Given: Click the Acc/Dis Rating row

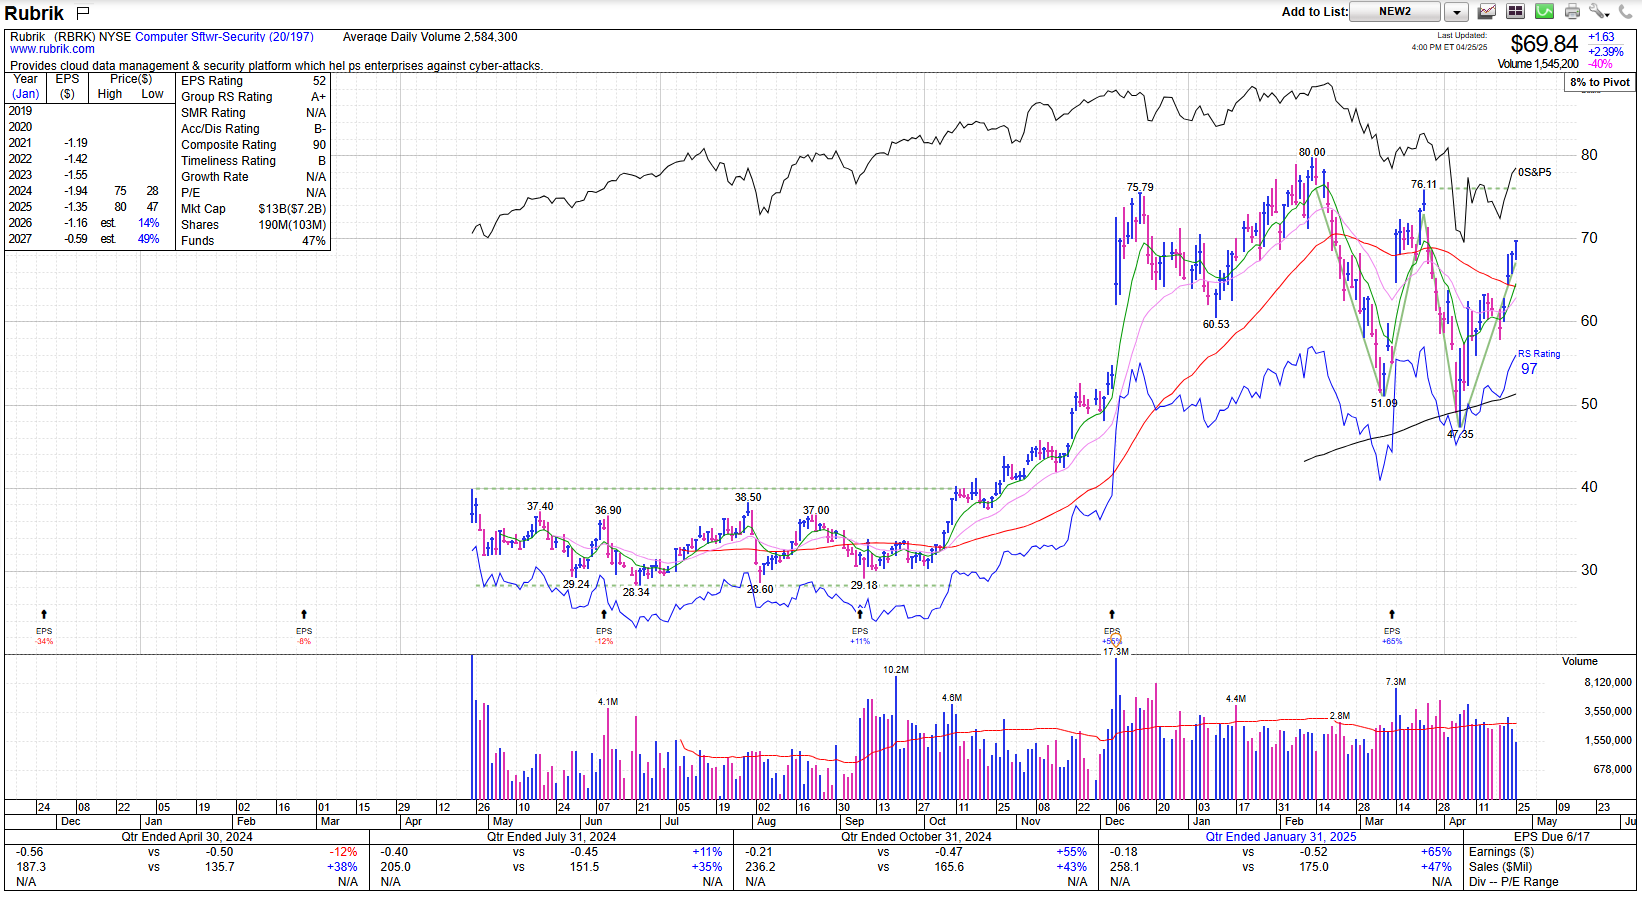Looking at the screenshot, I should [x=253, y=129].
